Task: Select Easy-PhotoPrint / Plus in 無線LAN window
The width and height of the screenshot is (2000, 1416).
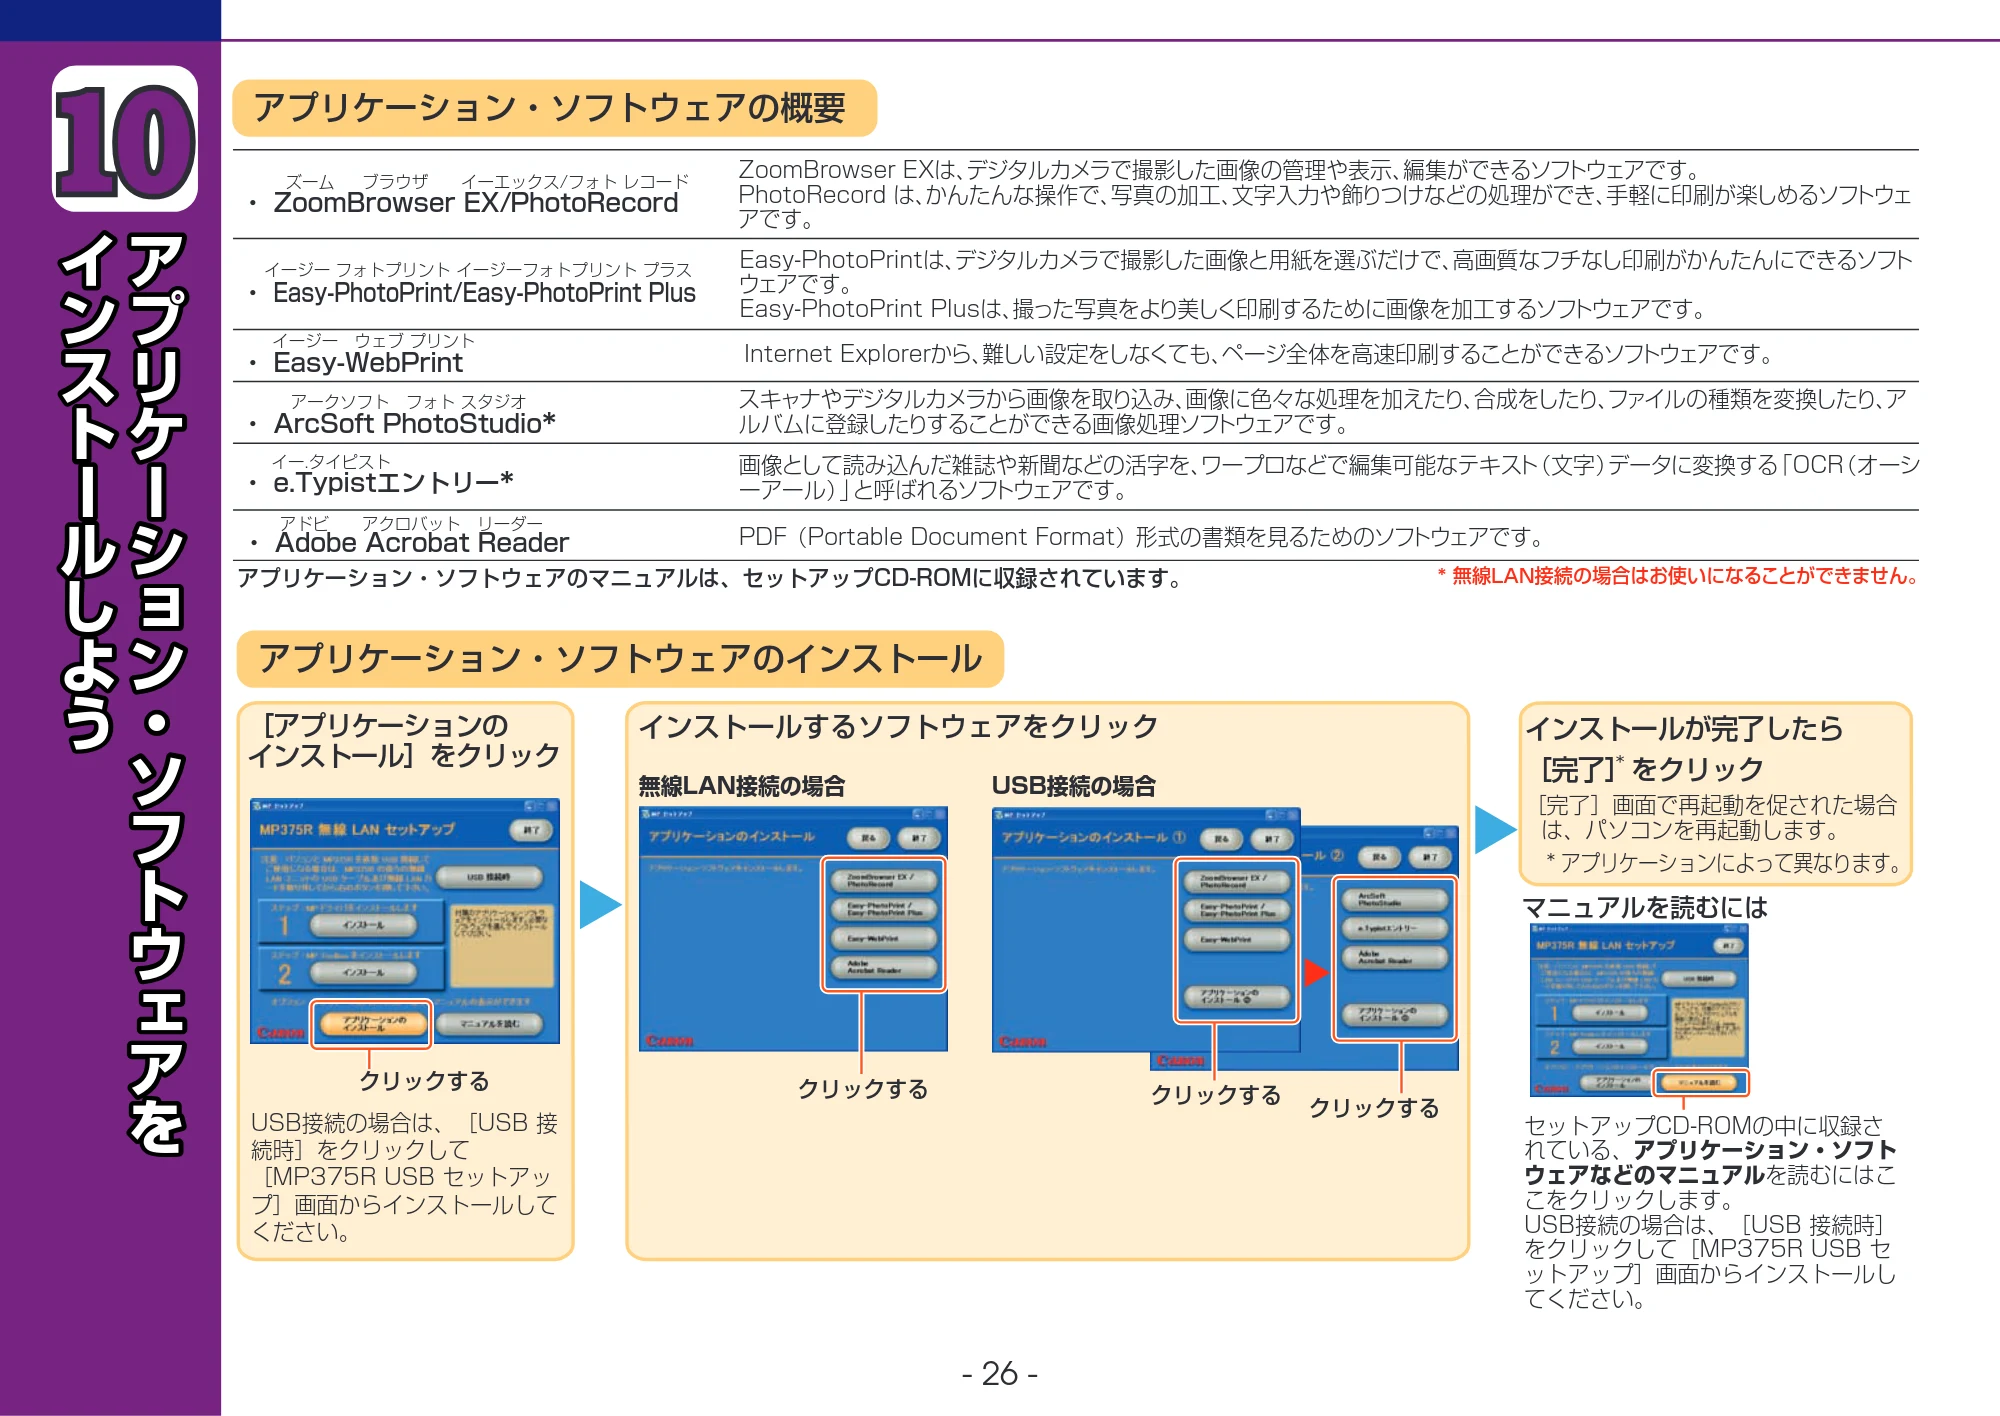Action: point(884,909)
